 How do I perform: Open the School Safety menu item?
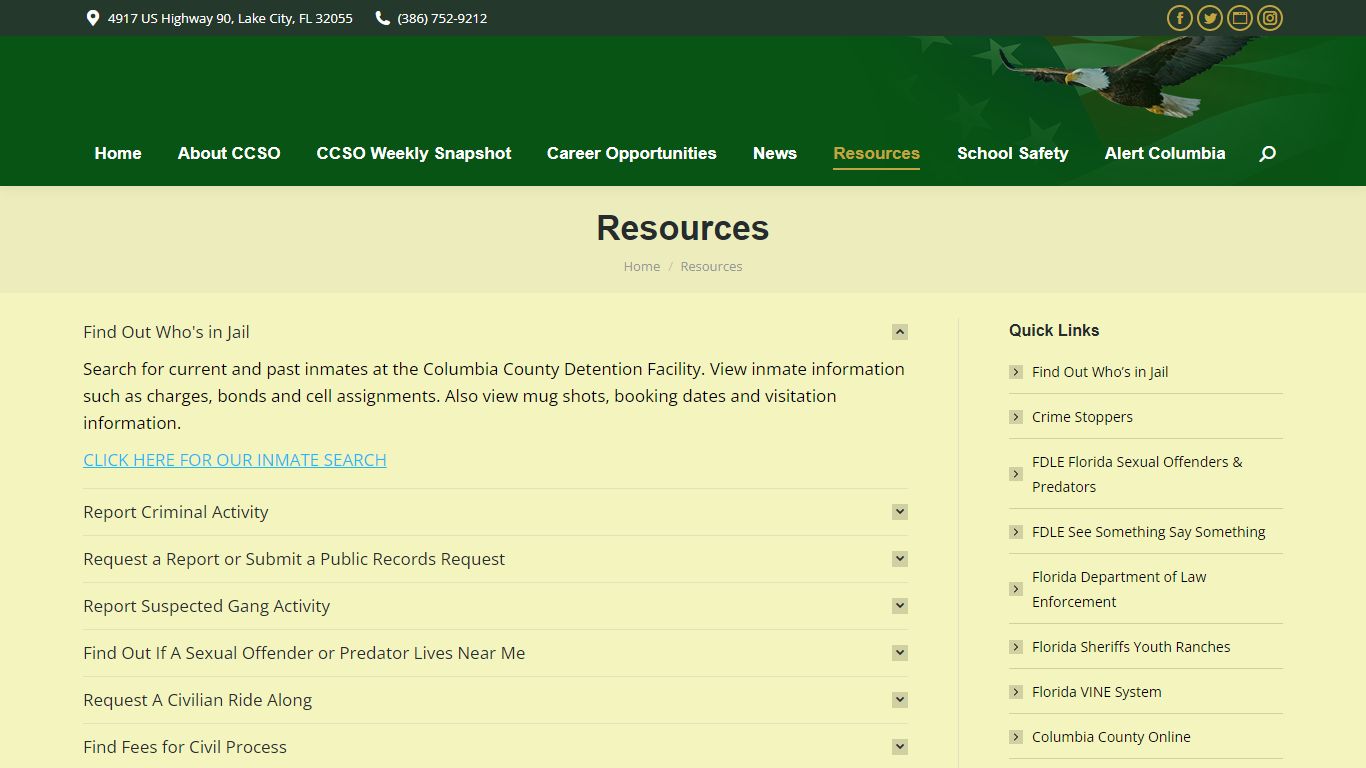(1013, 153)
